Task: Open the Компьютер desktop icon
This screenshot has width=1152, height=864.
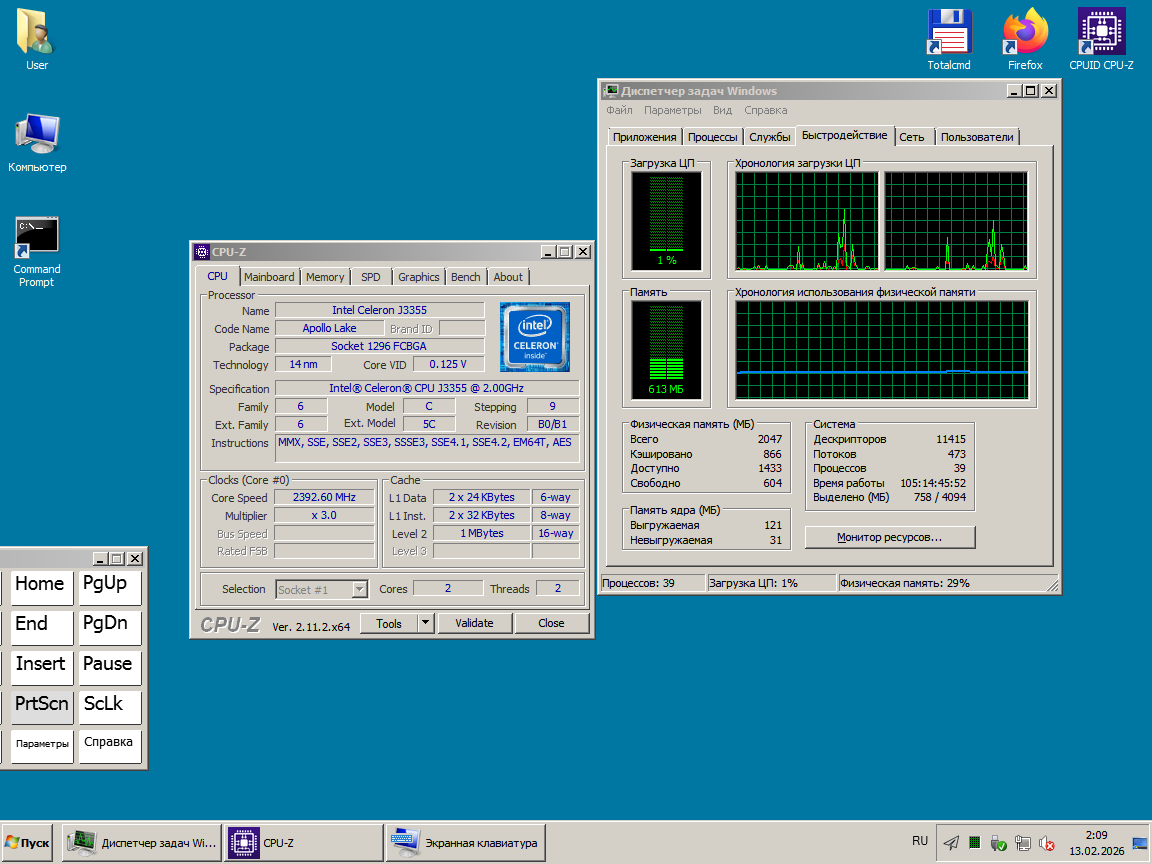Action: click(37, 135)
